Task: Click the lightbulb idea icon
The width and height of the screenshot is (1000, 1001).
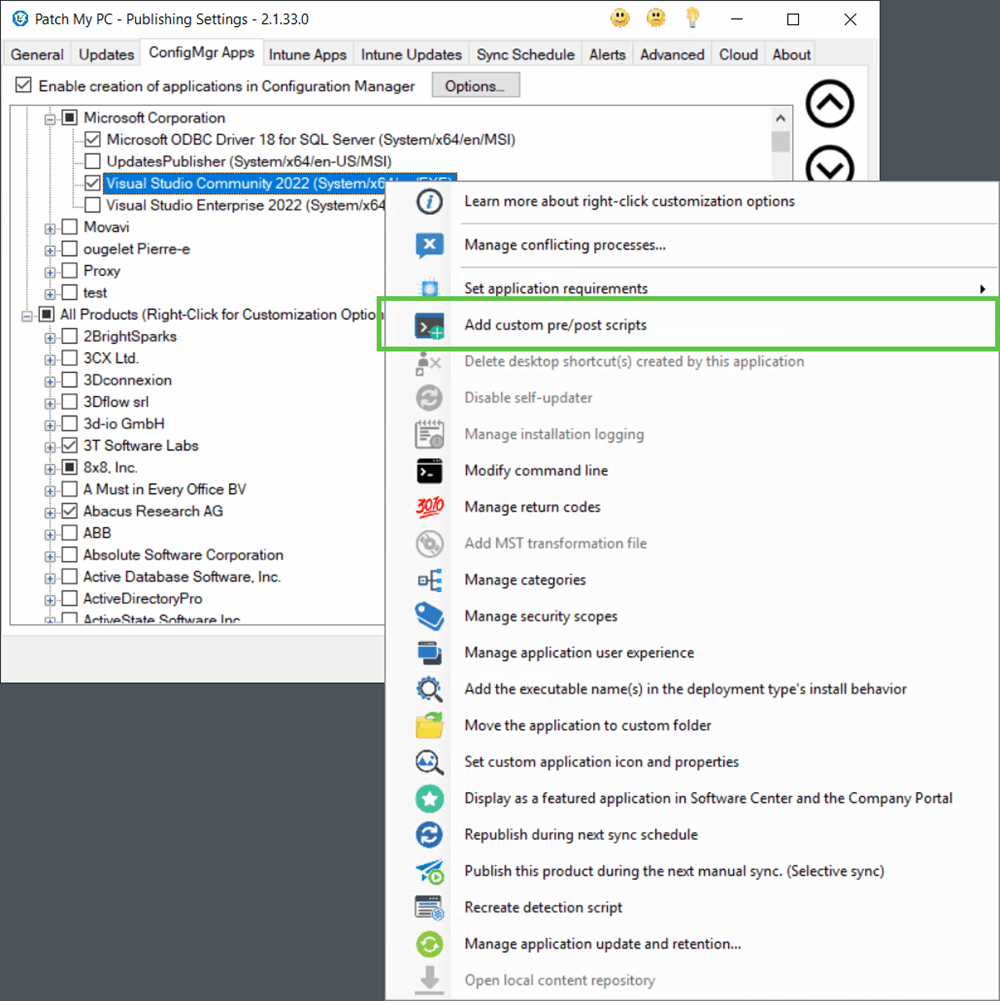Action: [692, 19]
